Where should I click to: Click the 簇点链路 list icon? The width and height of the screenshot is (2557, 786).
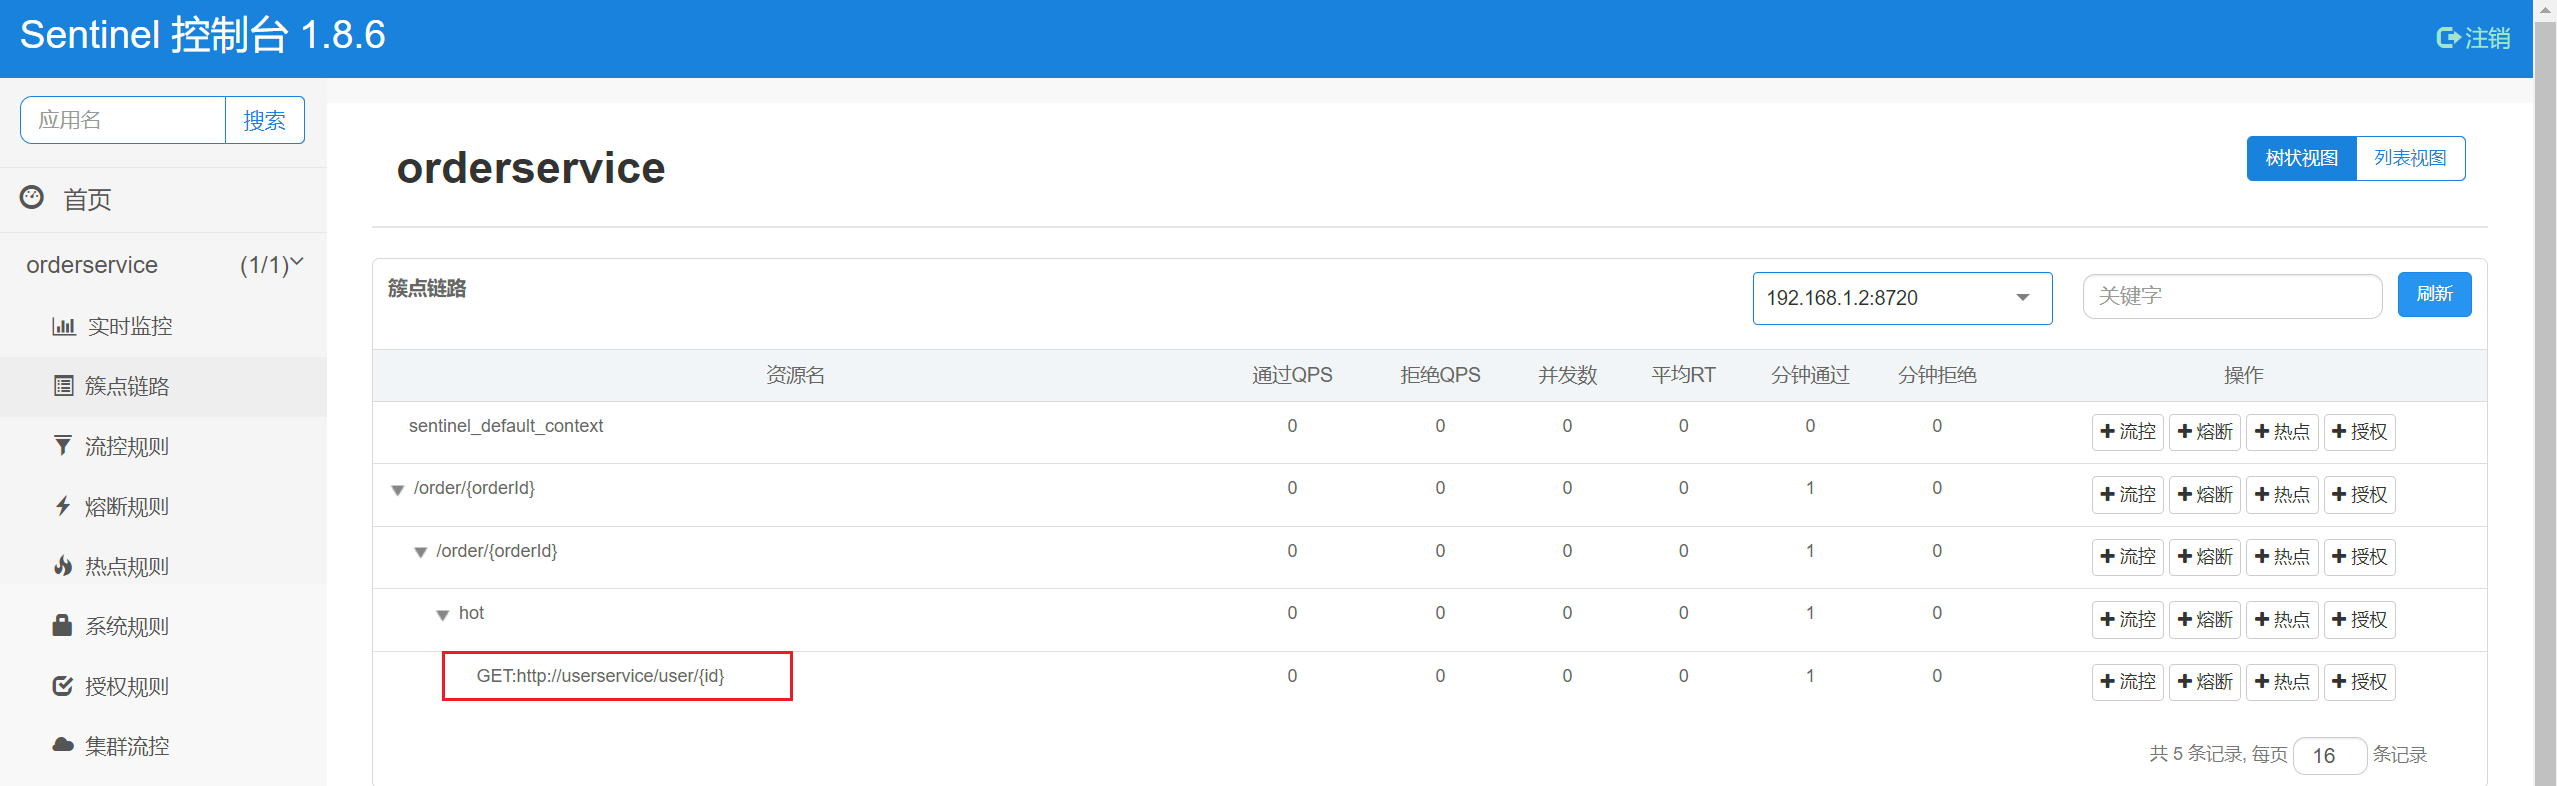point(63,386)
